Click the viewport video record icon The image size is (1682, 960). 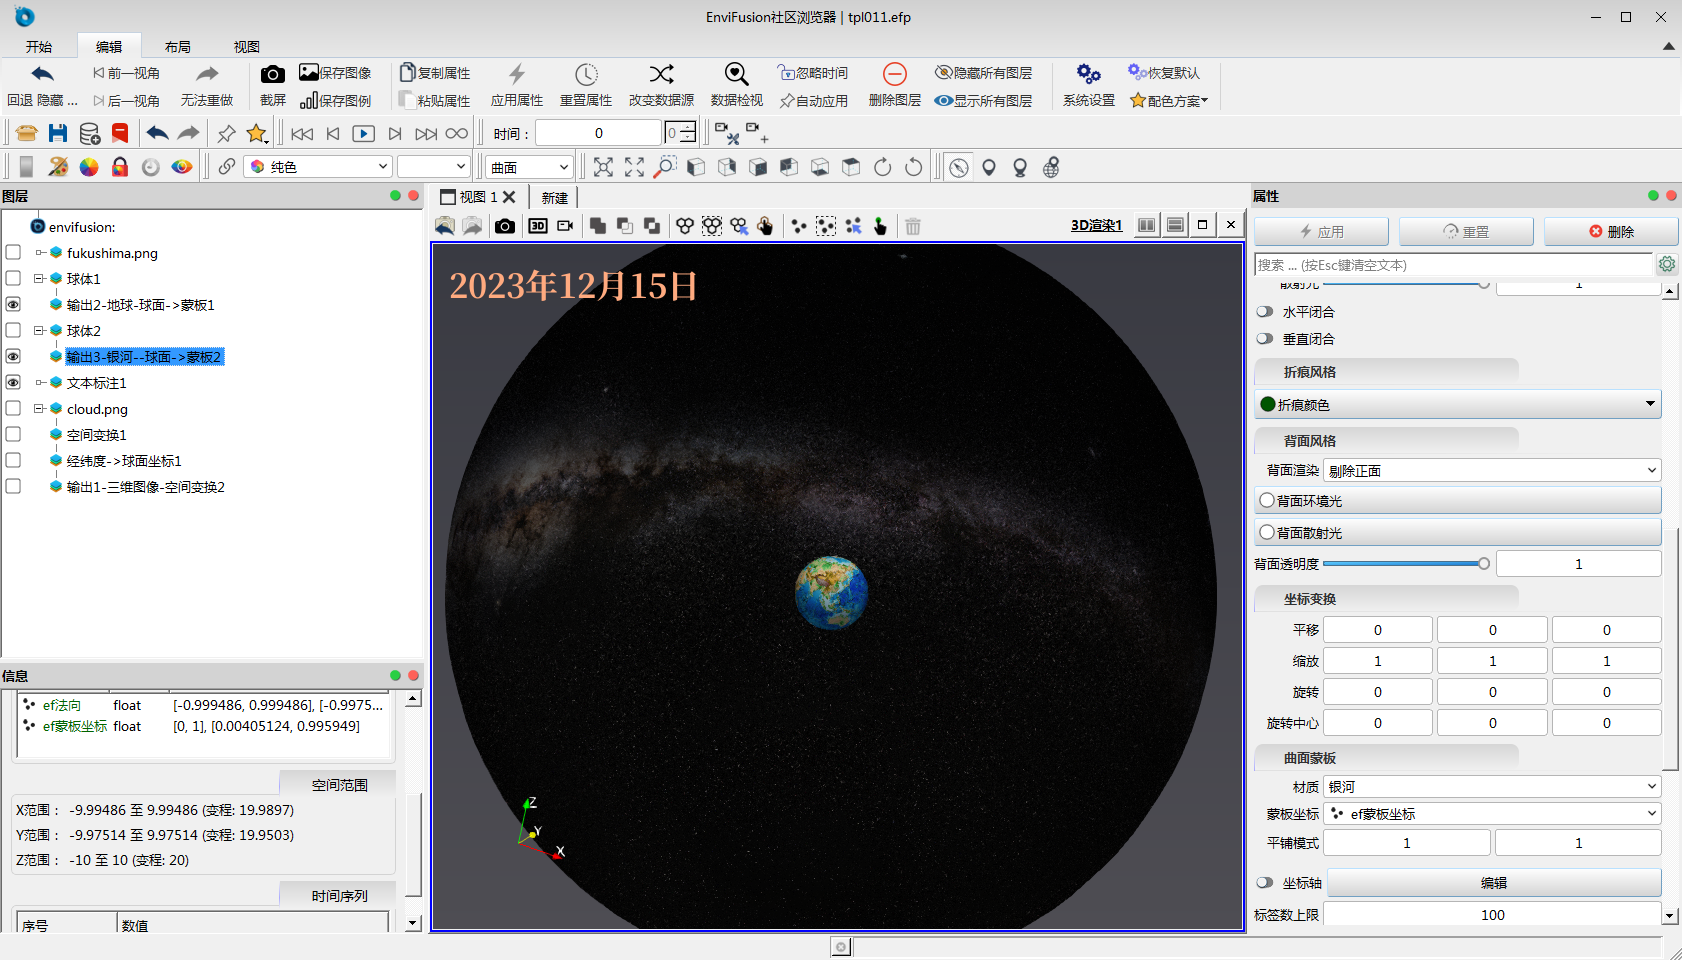565,226
